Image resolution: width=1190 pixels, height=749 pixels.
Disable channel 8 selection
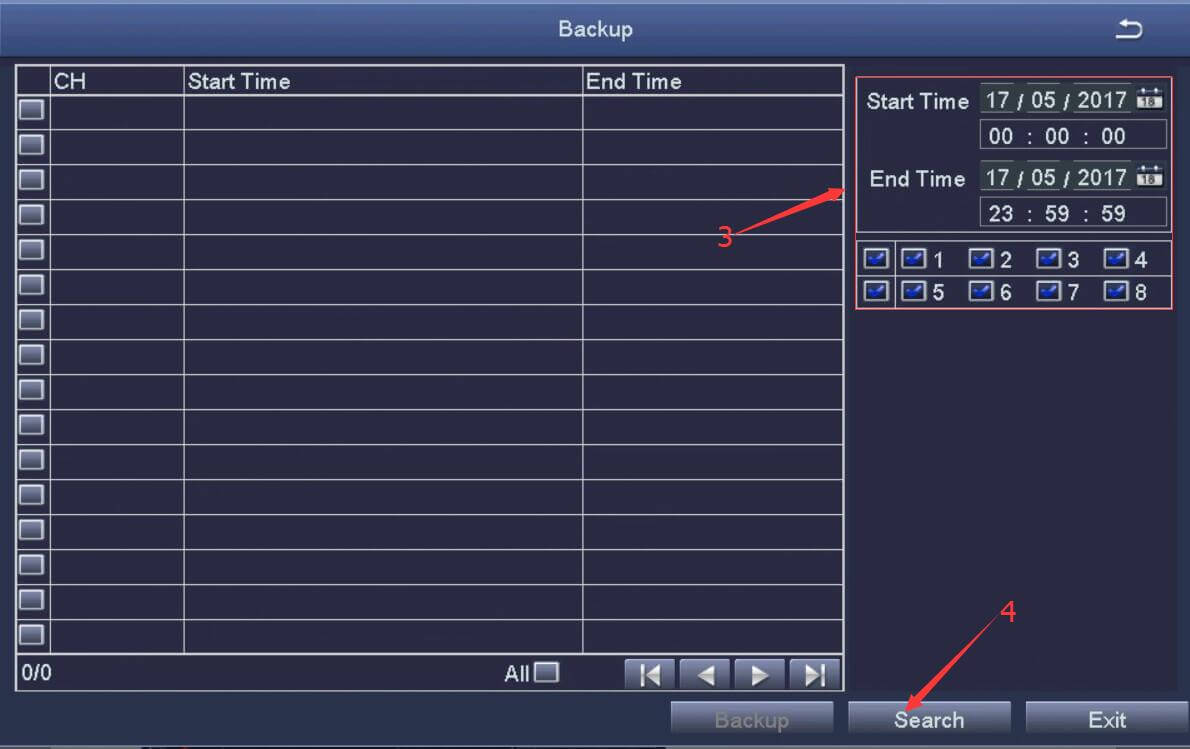(x=1115, y=291)
